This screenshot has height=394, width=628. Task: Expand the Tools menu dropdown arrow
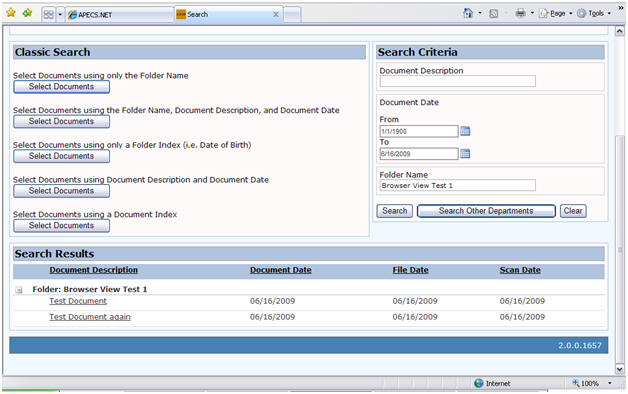pyautogui.click(x=609, y=14)
